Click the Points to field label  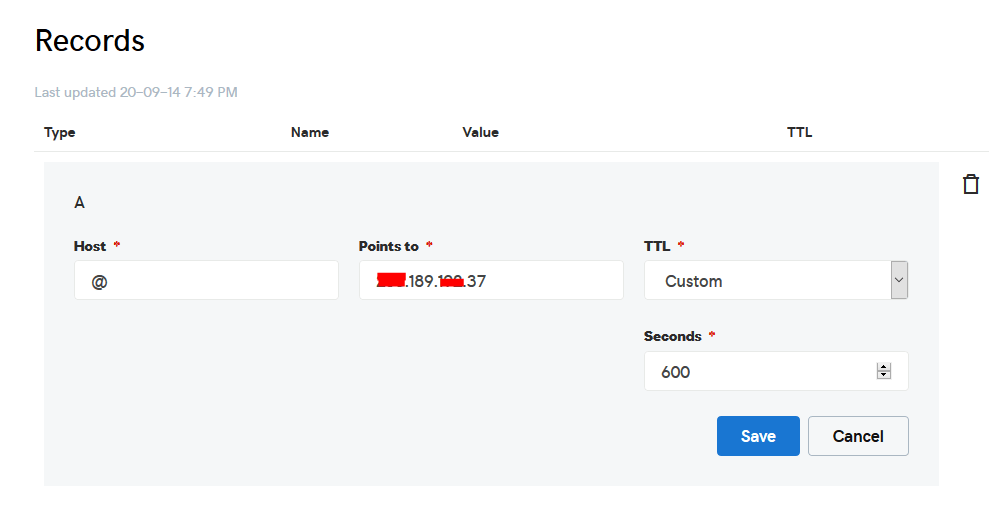(x=389, y=246)
